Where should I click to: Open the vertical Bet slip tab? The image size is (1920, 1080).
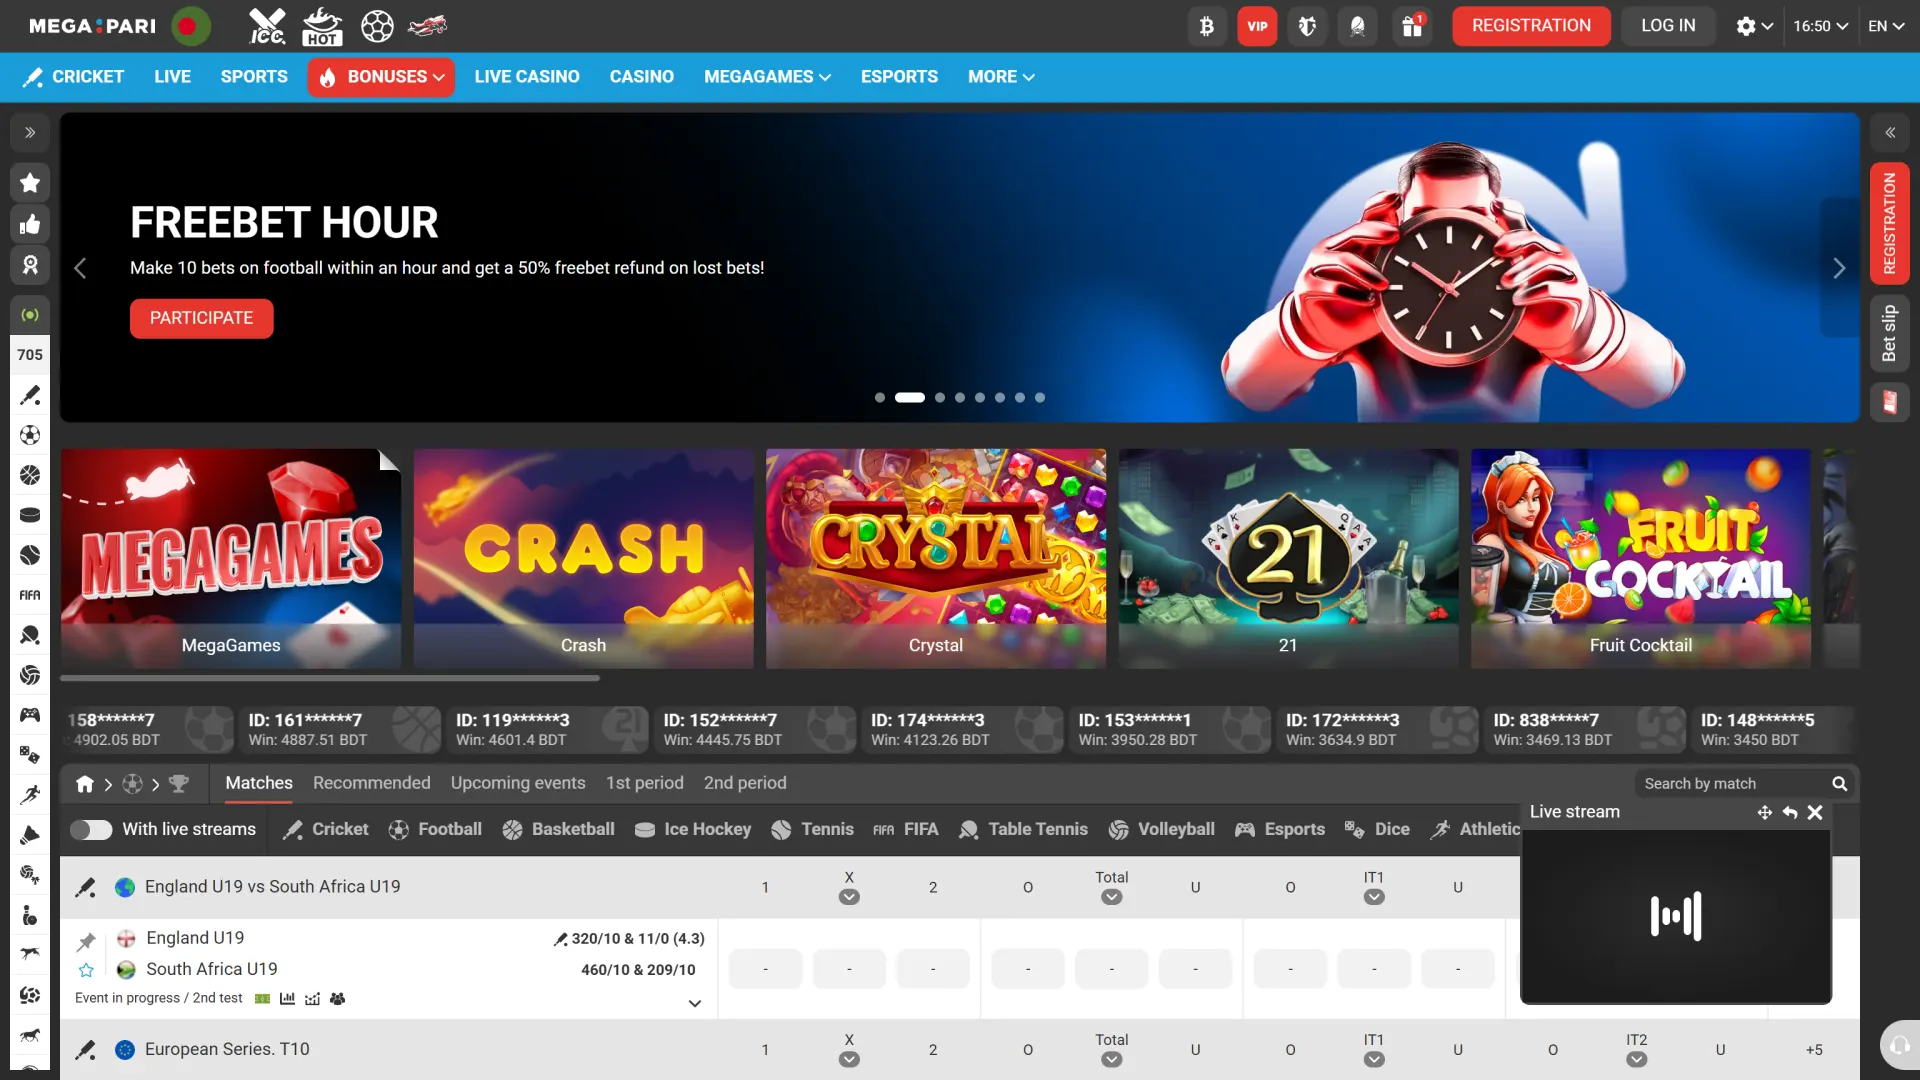click(x=1890, y=334)
